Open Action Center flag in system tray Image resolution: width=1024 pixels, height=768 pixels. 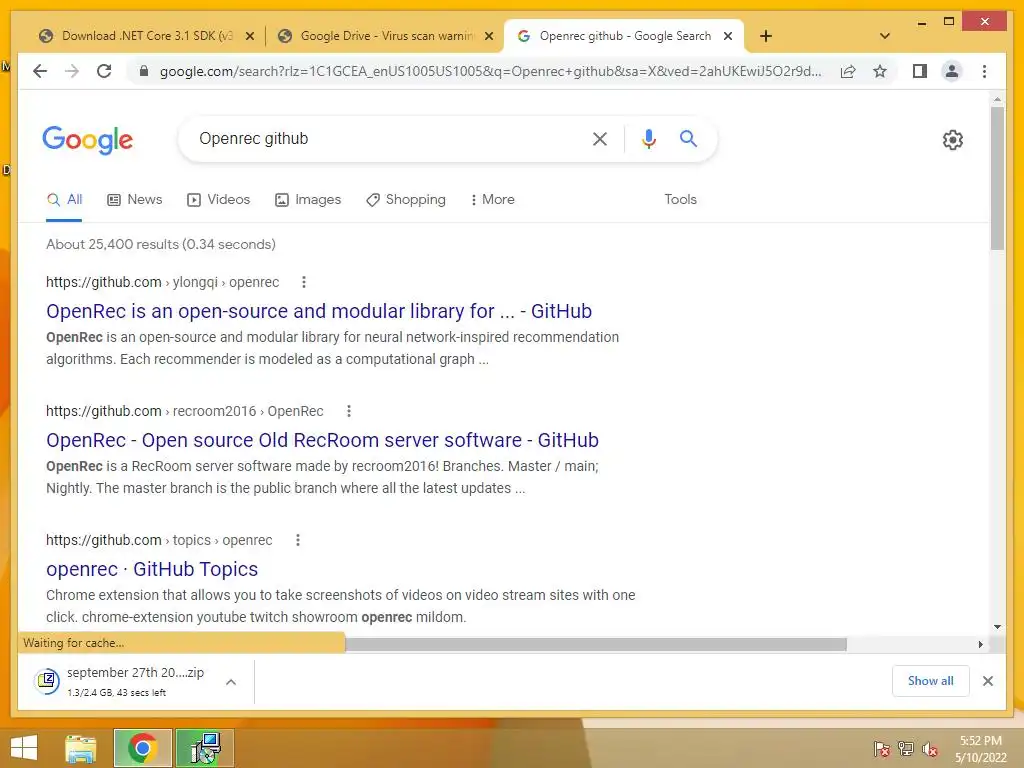click(x=882, y=749)
